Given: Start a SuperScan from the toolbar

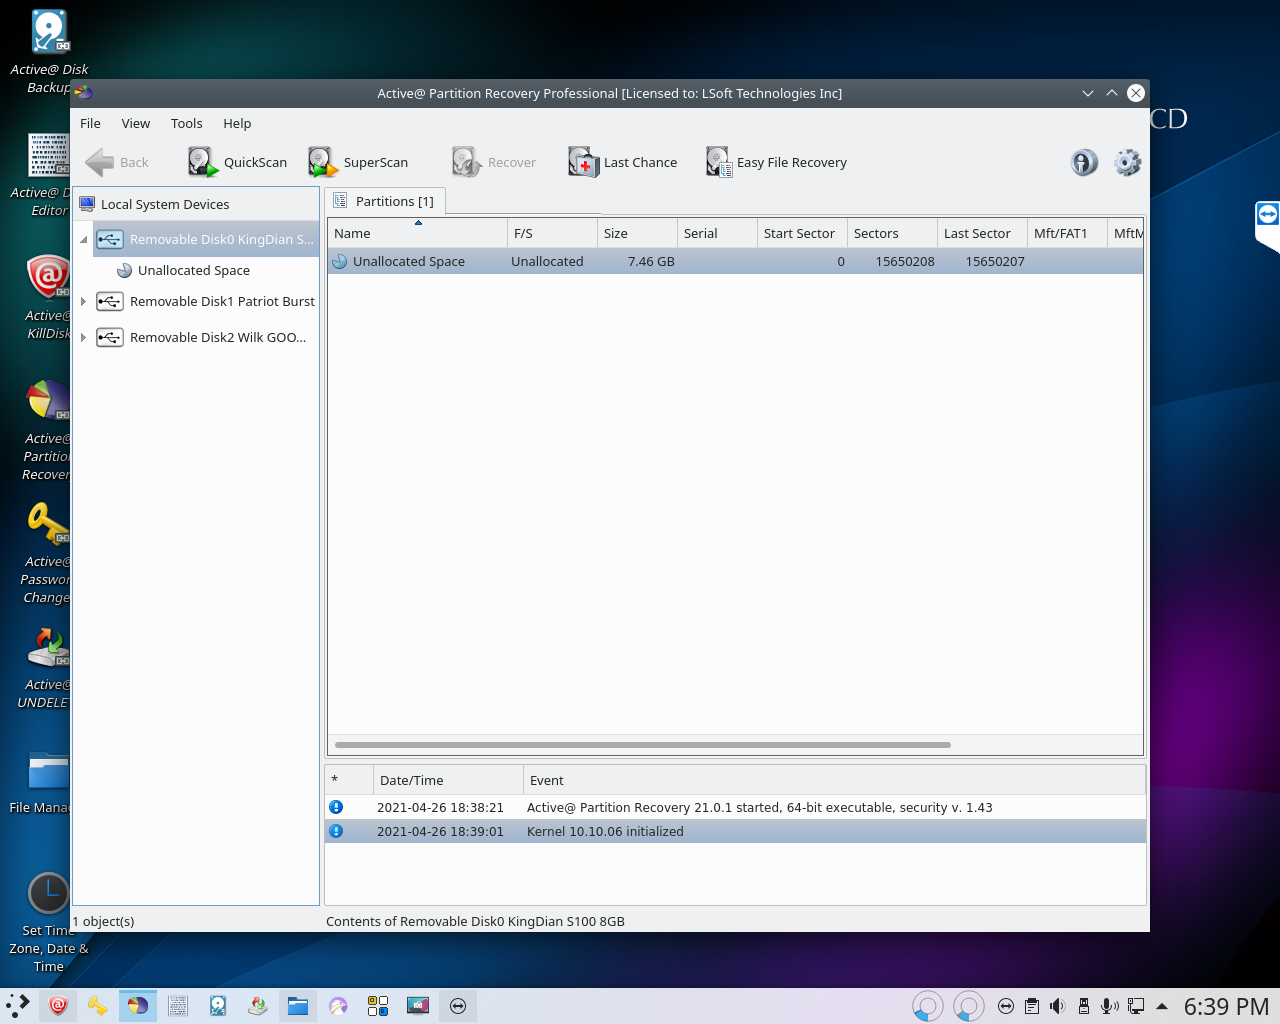Looking at the screenshot, I should point(358,162).
